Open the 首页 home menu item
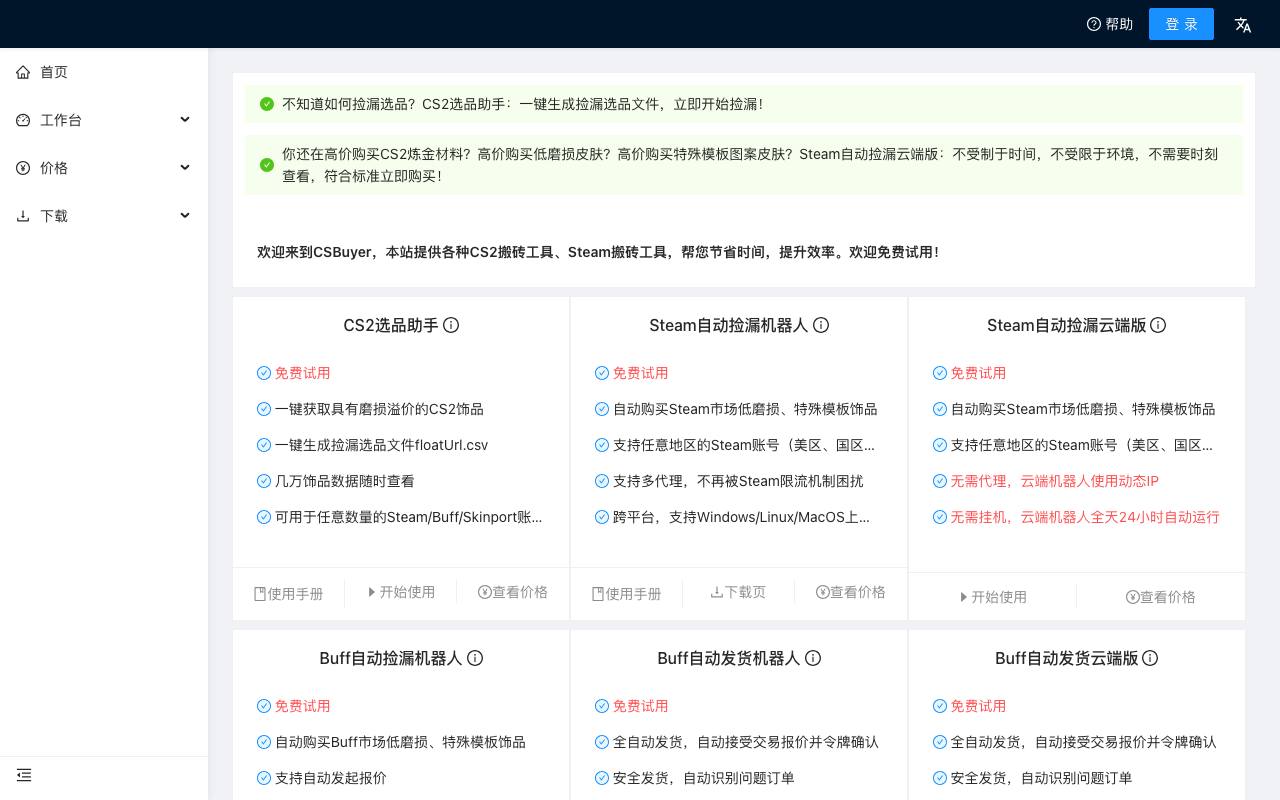This screenshot has width=1280, height=800. pos(104,72)
